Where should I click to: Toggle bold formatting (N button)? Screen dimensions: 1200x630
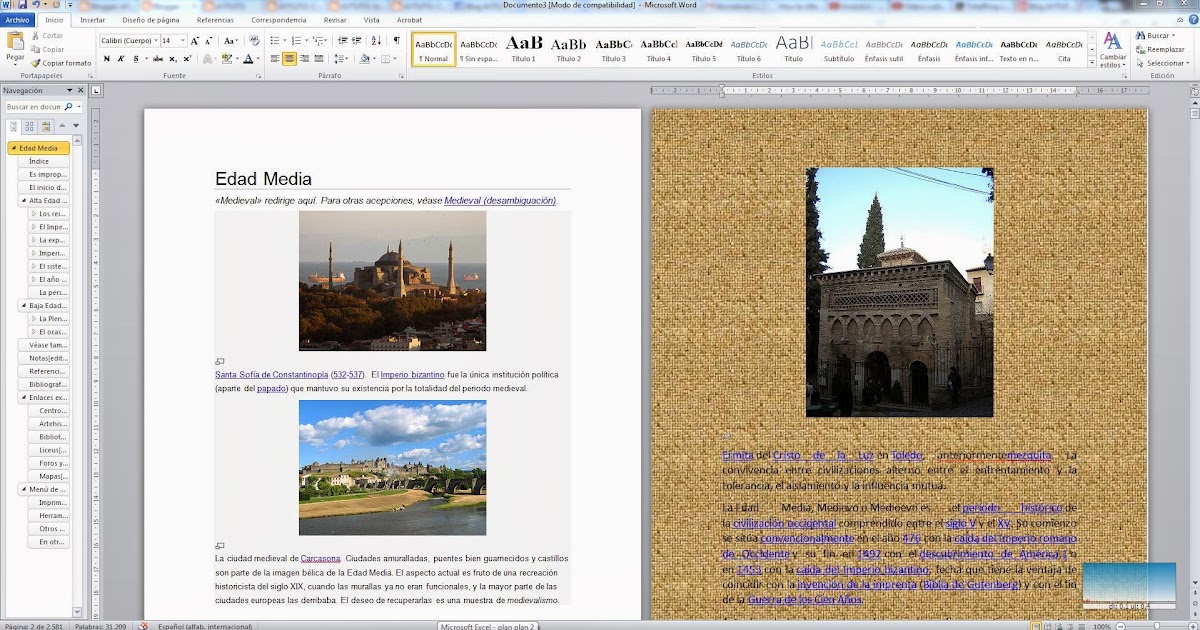[x=106, y=59]
